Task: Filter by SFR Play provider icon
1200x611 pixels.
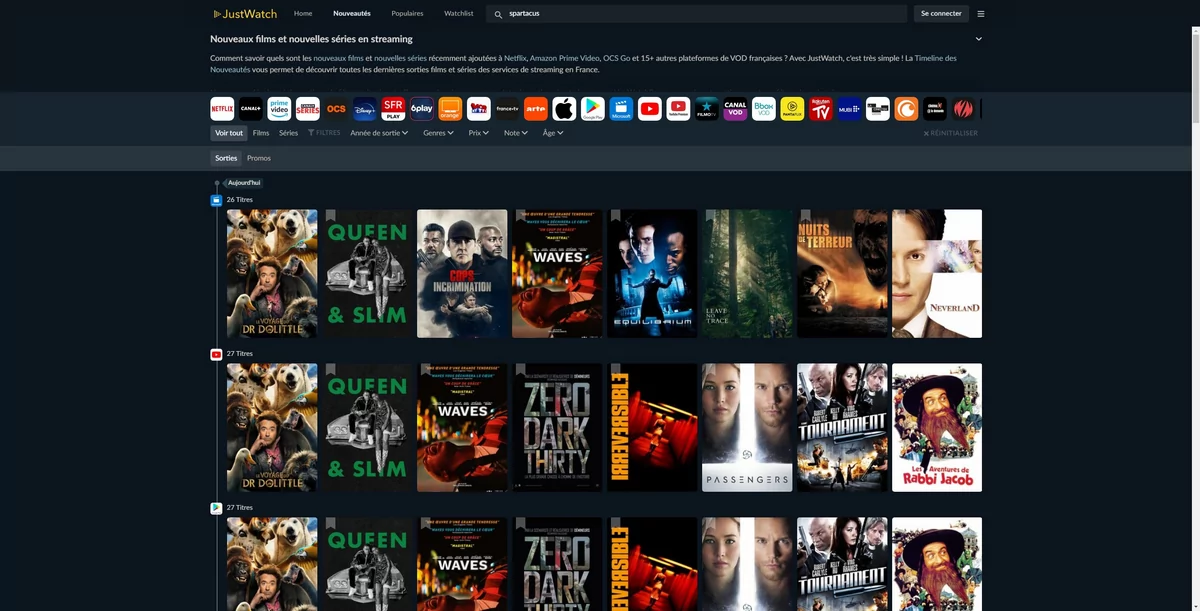Action: click(393, 109)
